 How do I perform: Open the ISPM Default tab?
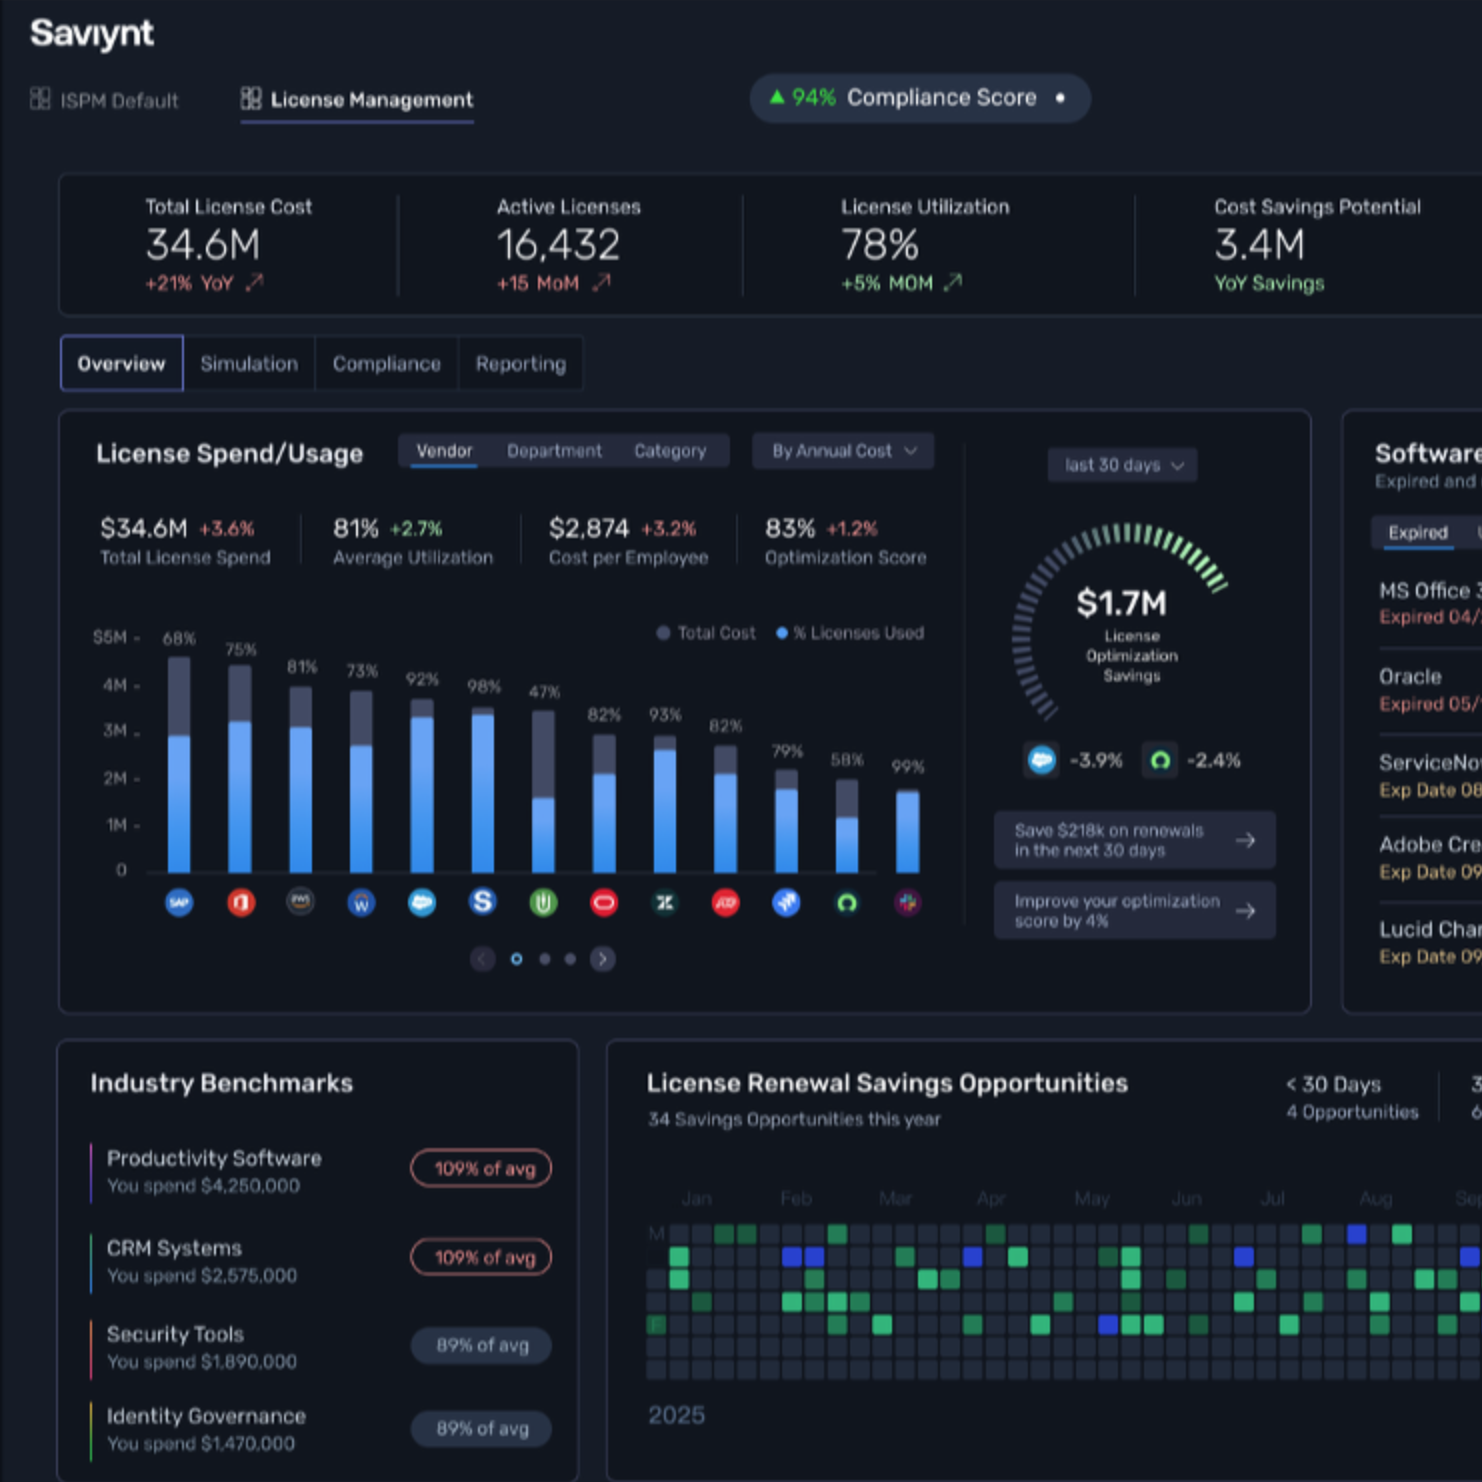[105, 100]
